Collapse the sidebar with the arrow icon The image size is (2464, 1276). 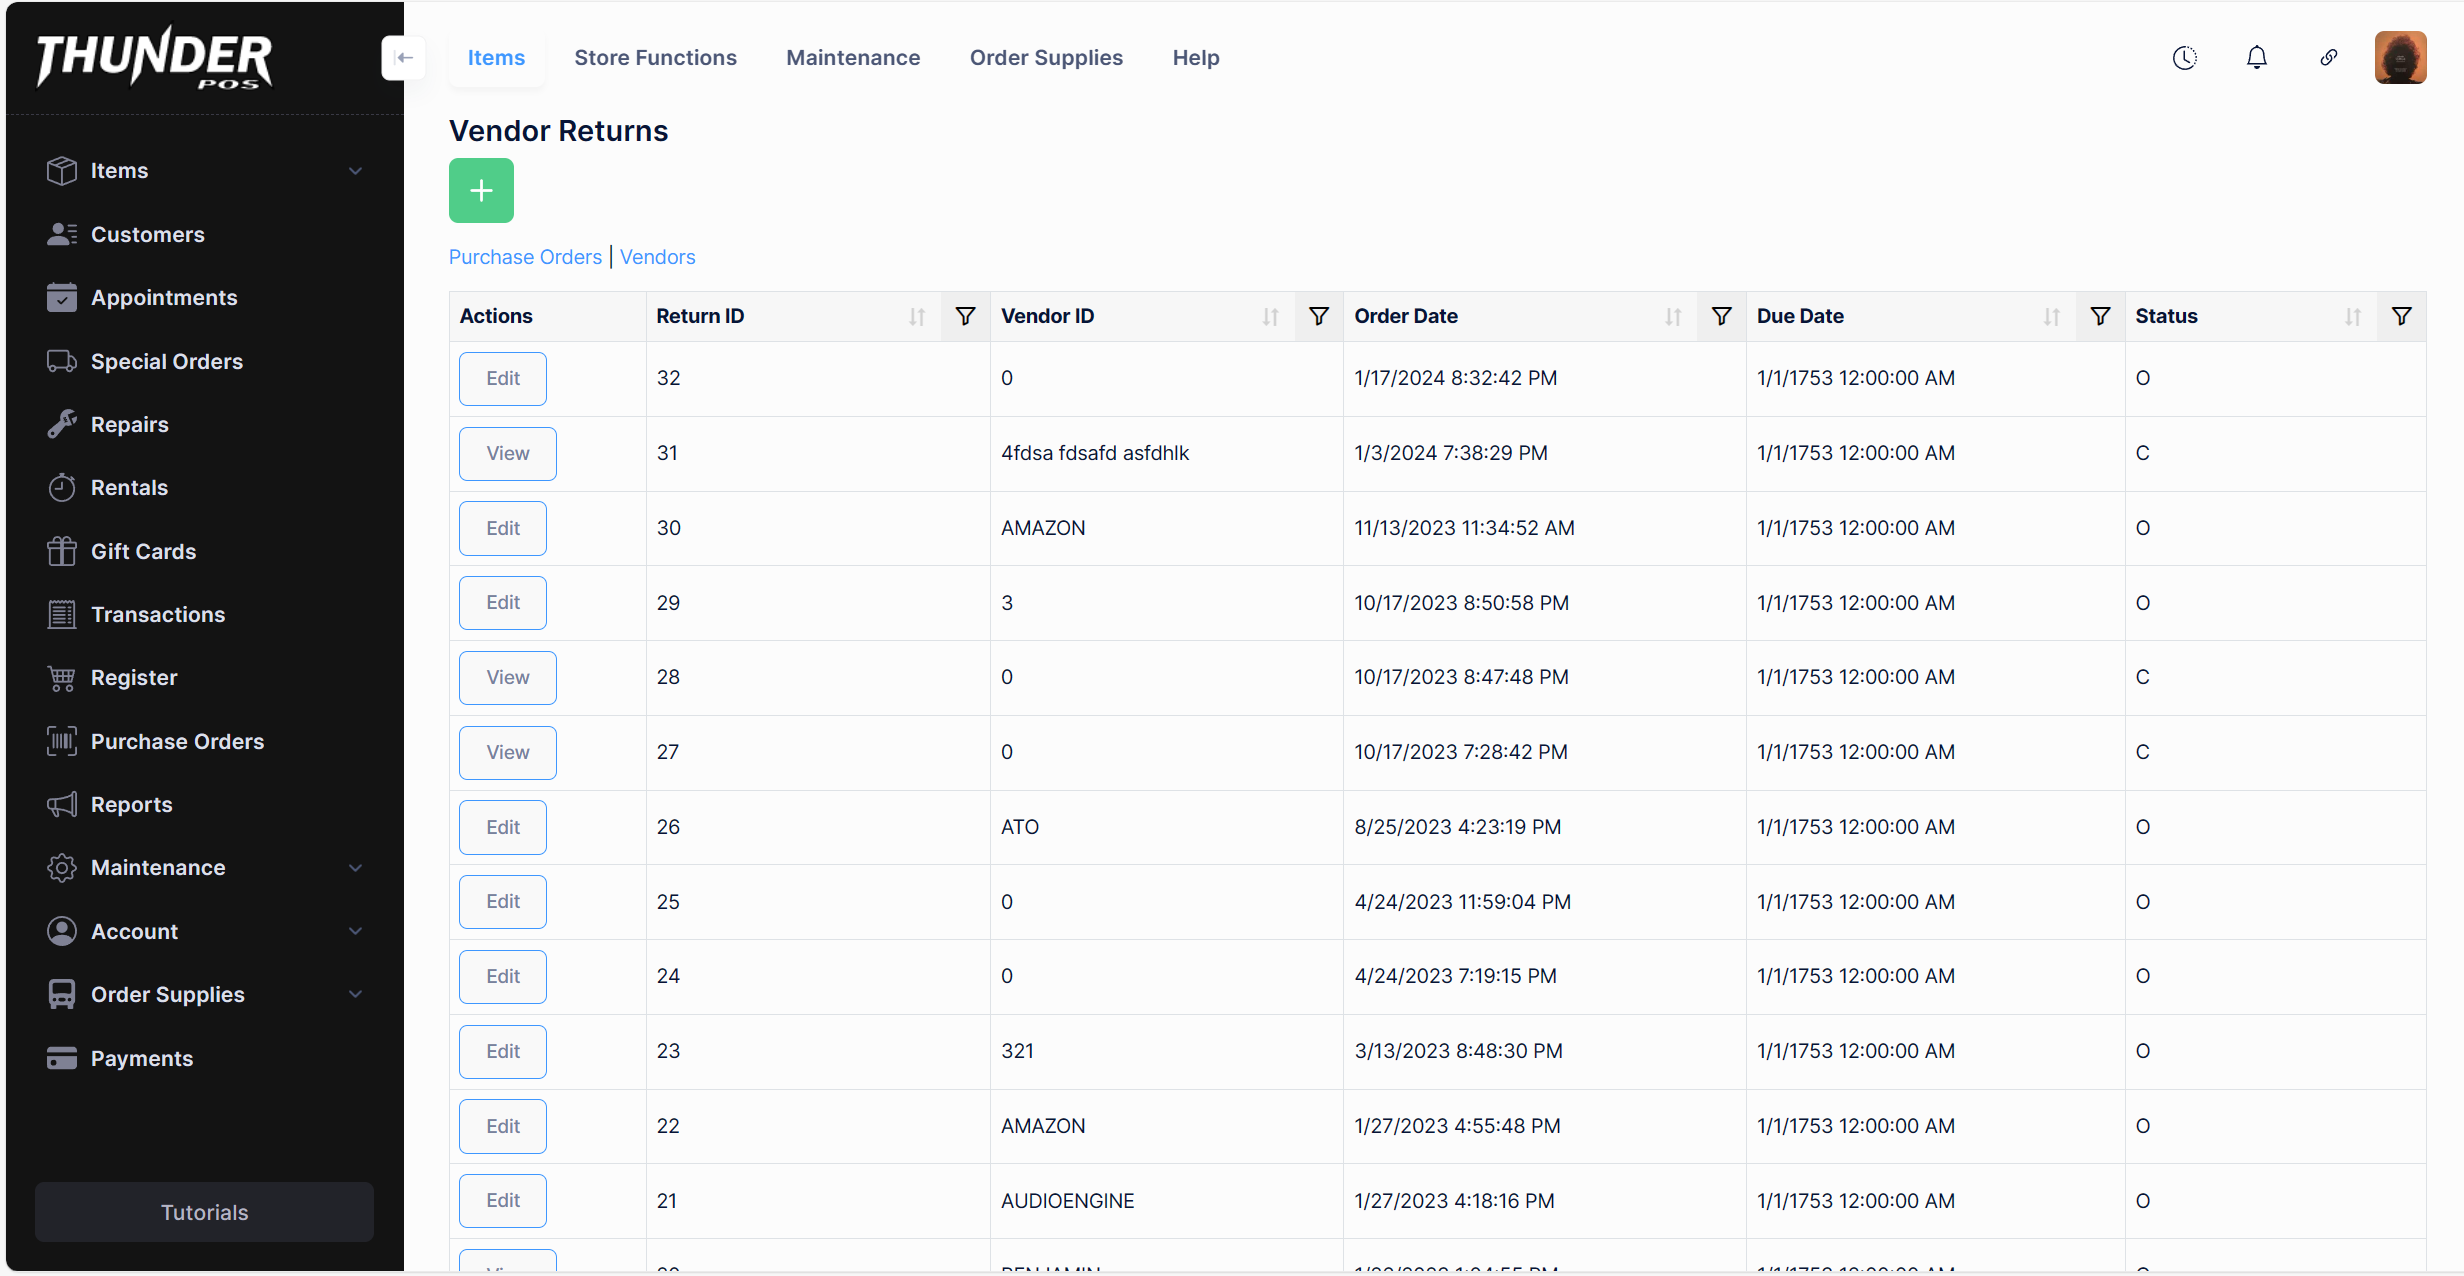pos(403,58)
